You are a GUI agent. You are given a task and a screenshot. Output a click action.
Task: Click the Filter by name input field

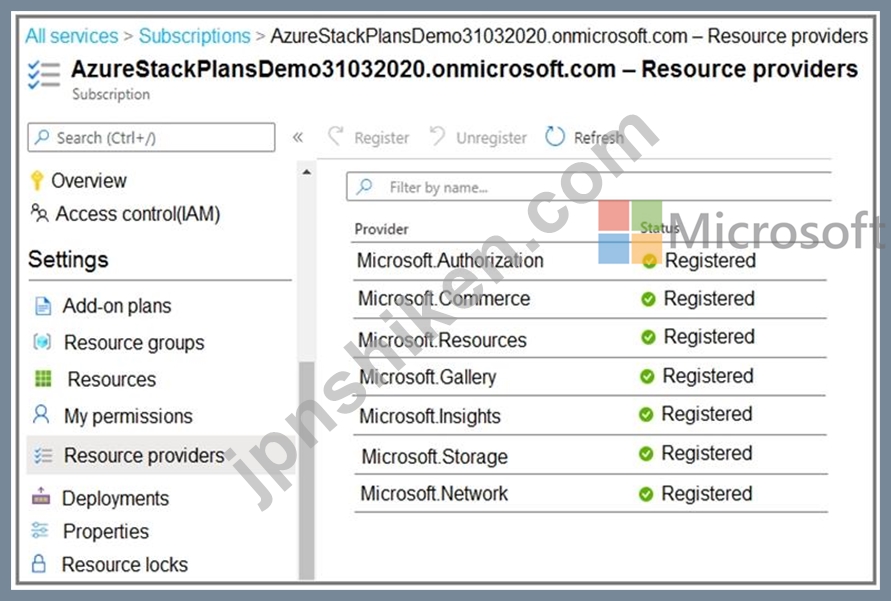(589, 186)
